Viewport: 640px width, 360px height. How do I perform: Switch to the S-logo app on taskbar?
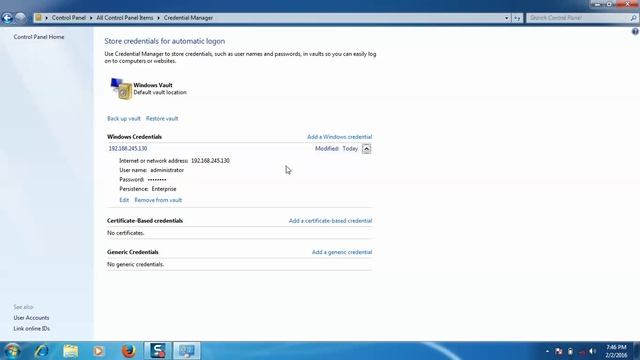[x=158, y=351]
